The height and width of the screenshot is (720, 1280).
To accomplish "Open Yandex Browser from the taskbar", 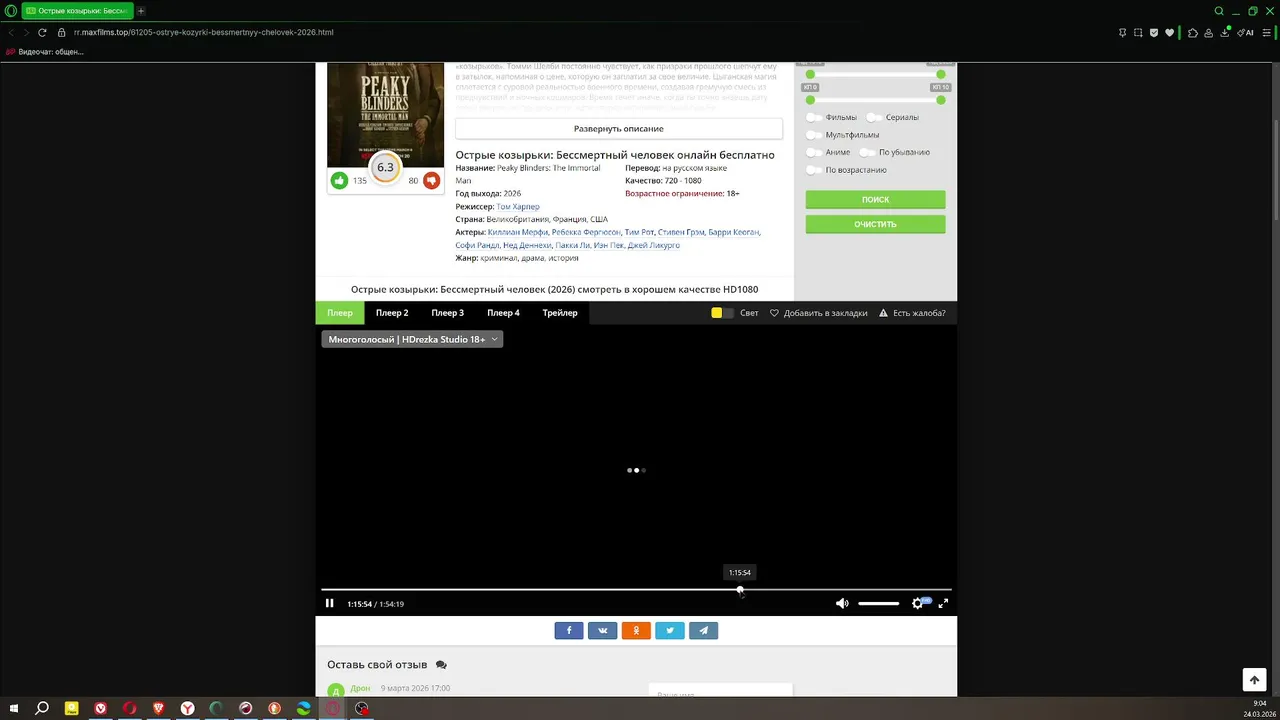I will point(187,708).
